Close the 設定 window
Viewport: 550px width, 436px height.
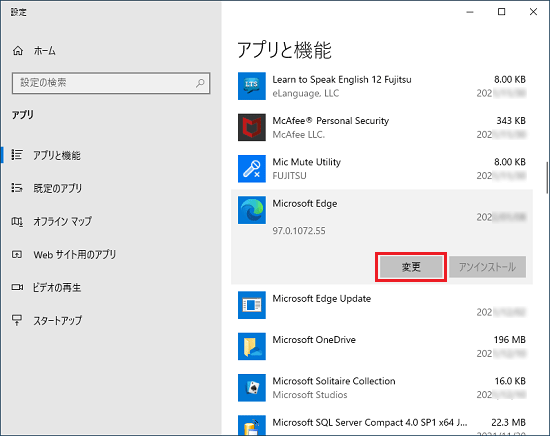(533, 12)
